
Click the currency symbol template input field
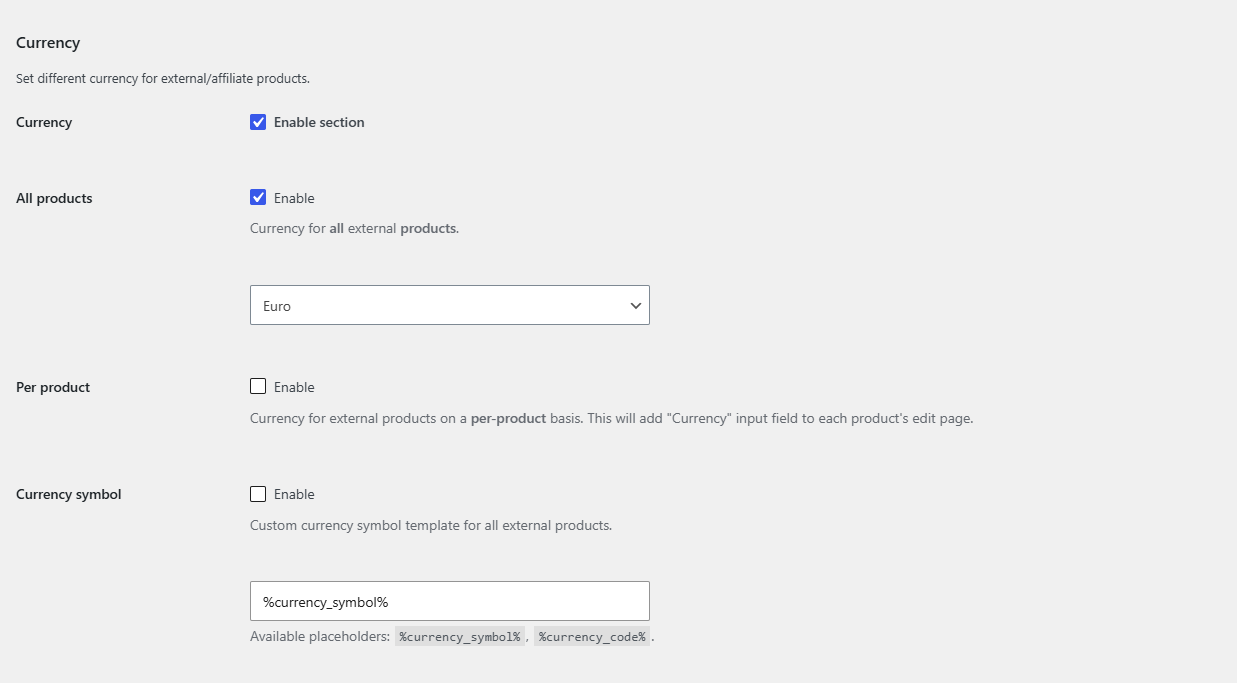[450, 601]
